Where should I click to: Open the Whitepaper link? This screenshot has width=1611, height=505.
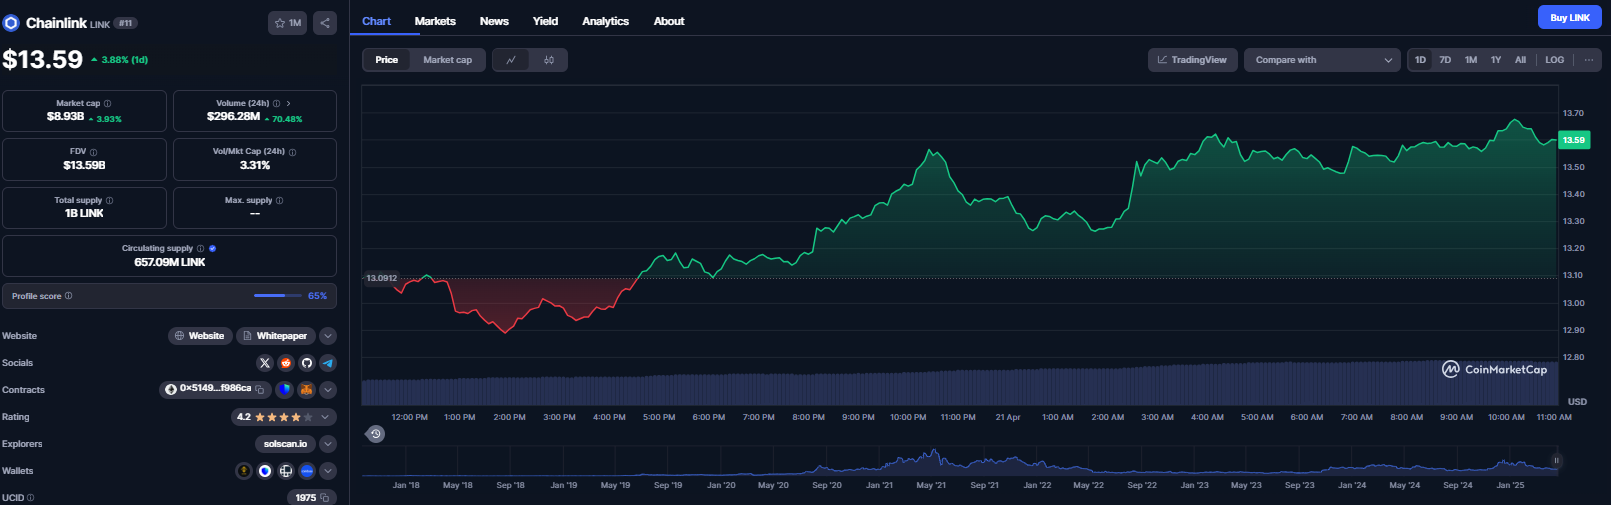275,336
